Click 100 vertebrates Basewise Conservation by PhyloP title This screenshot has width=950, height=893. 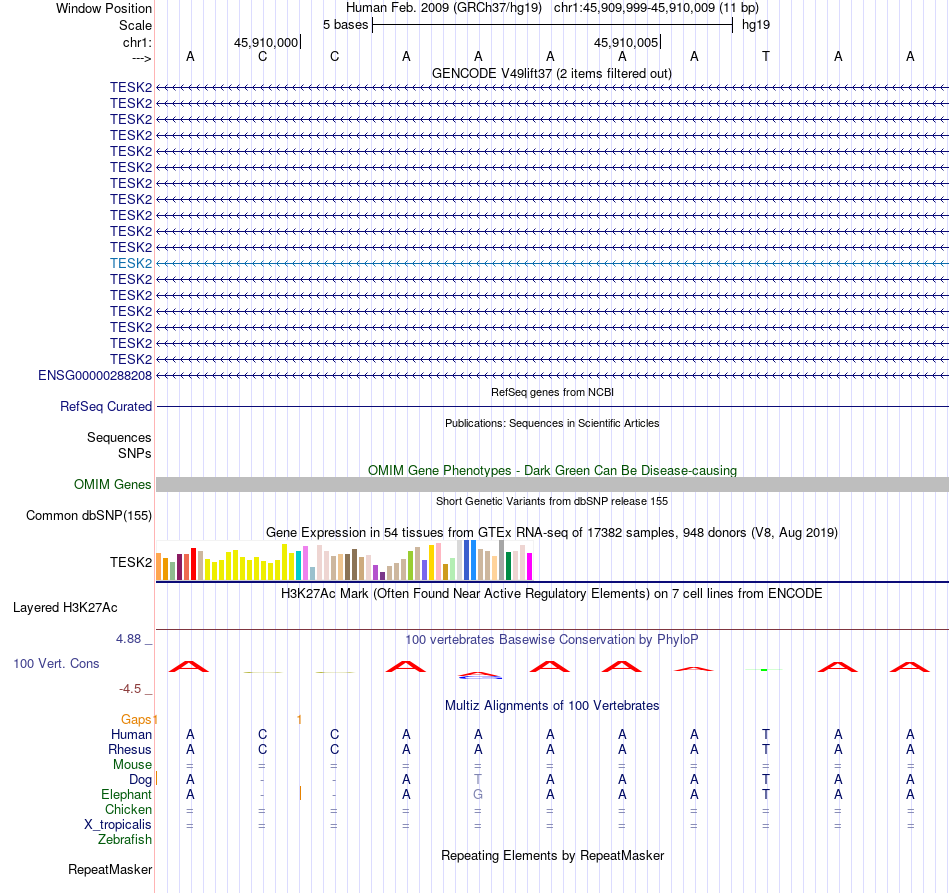pos(552,639)
